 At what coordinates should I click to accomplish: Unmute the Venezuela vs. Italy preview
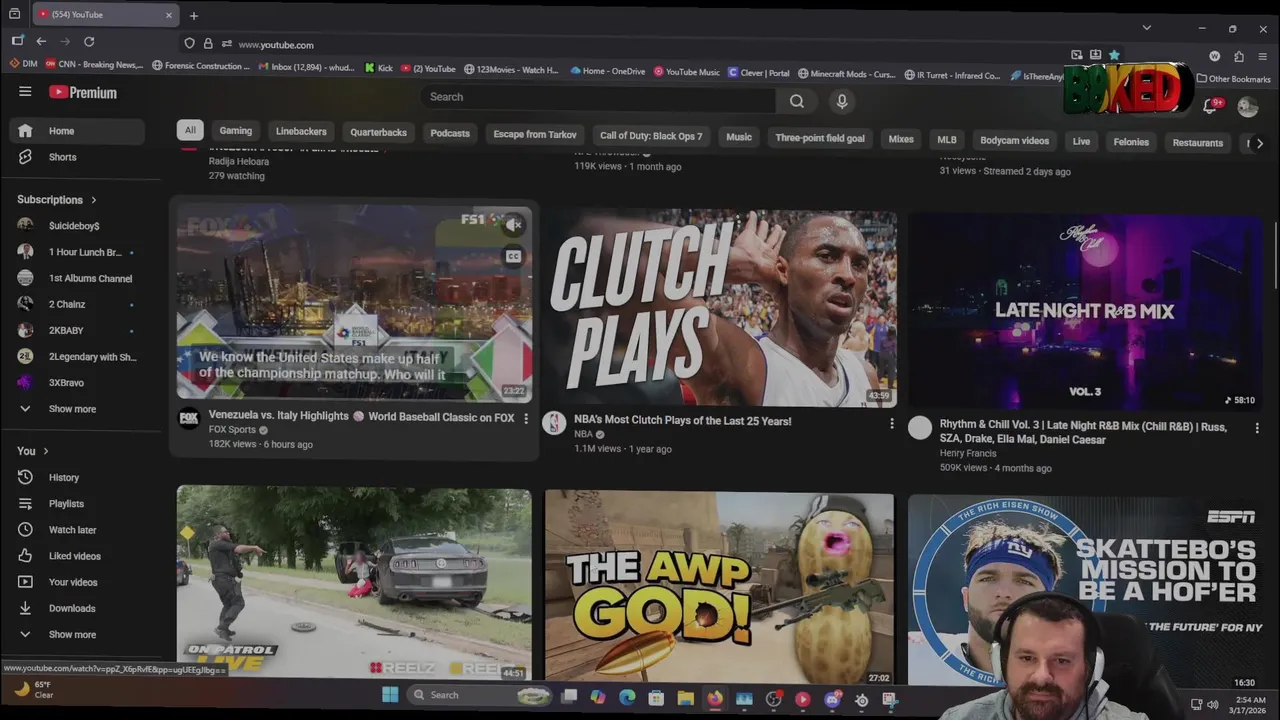pos(514,225)
